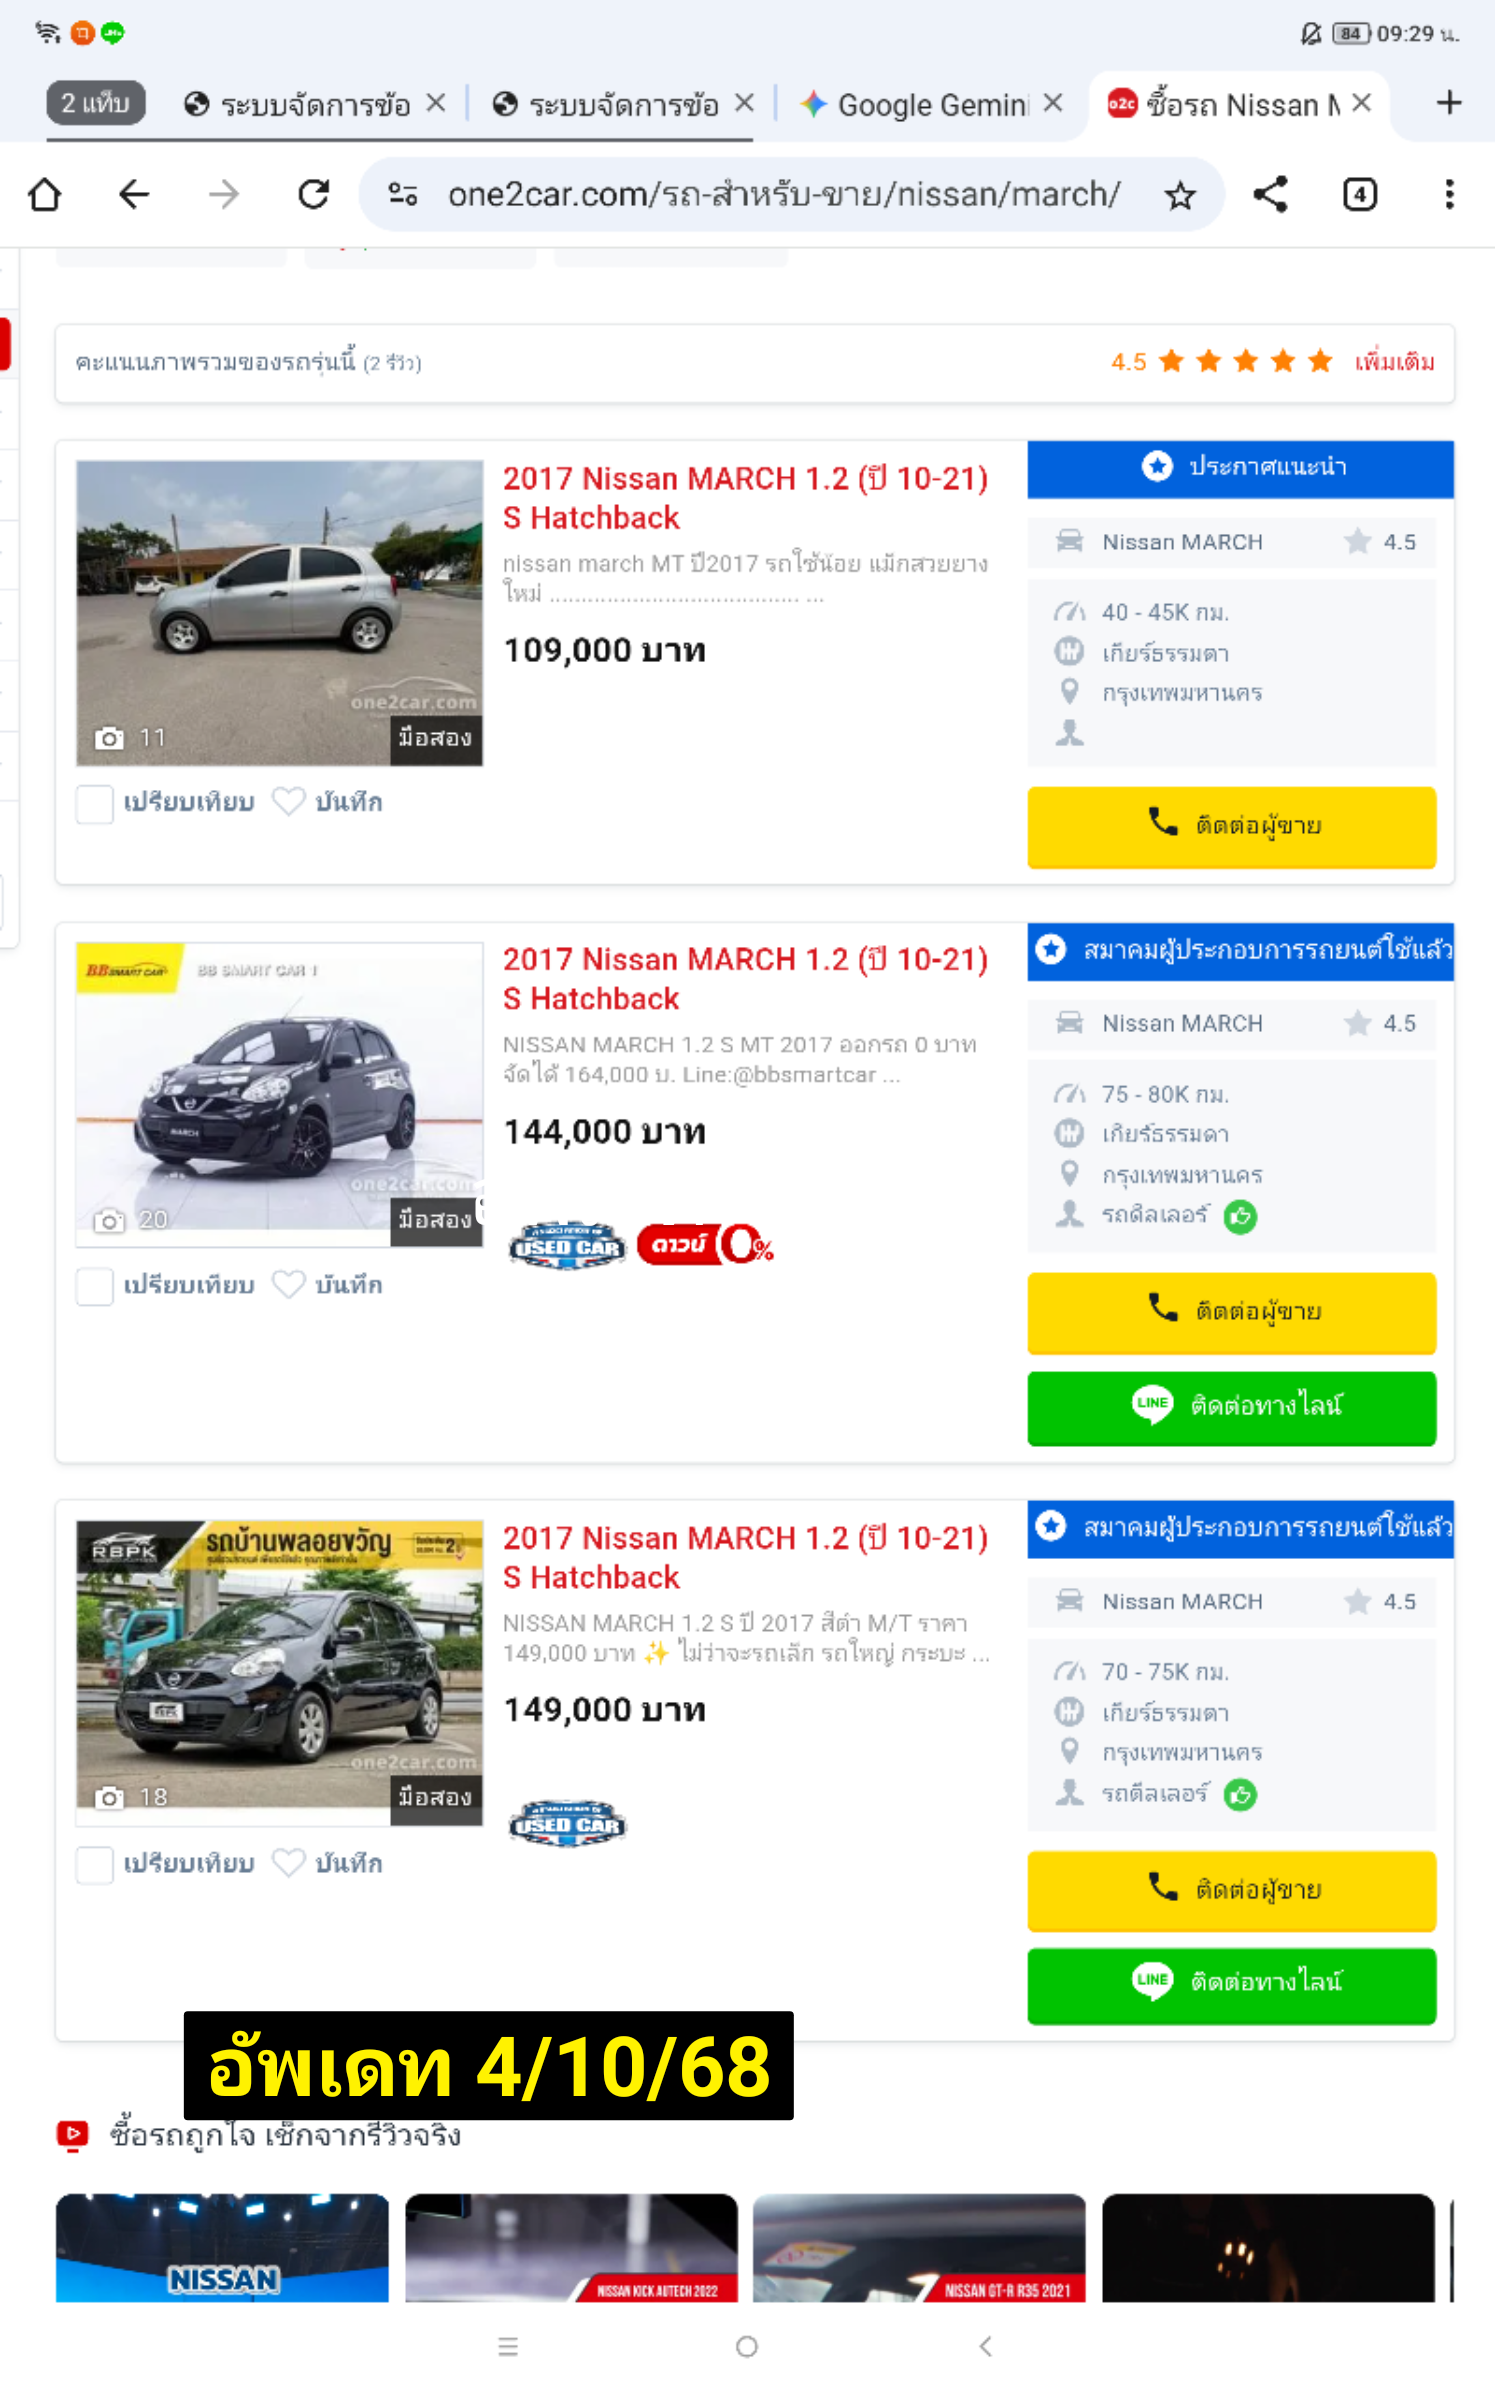The image size is (1495, 2392).
Task: Close the ซื้อรถ Nissan tab
Action: [1361, 103]
